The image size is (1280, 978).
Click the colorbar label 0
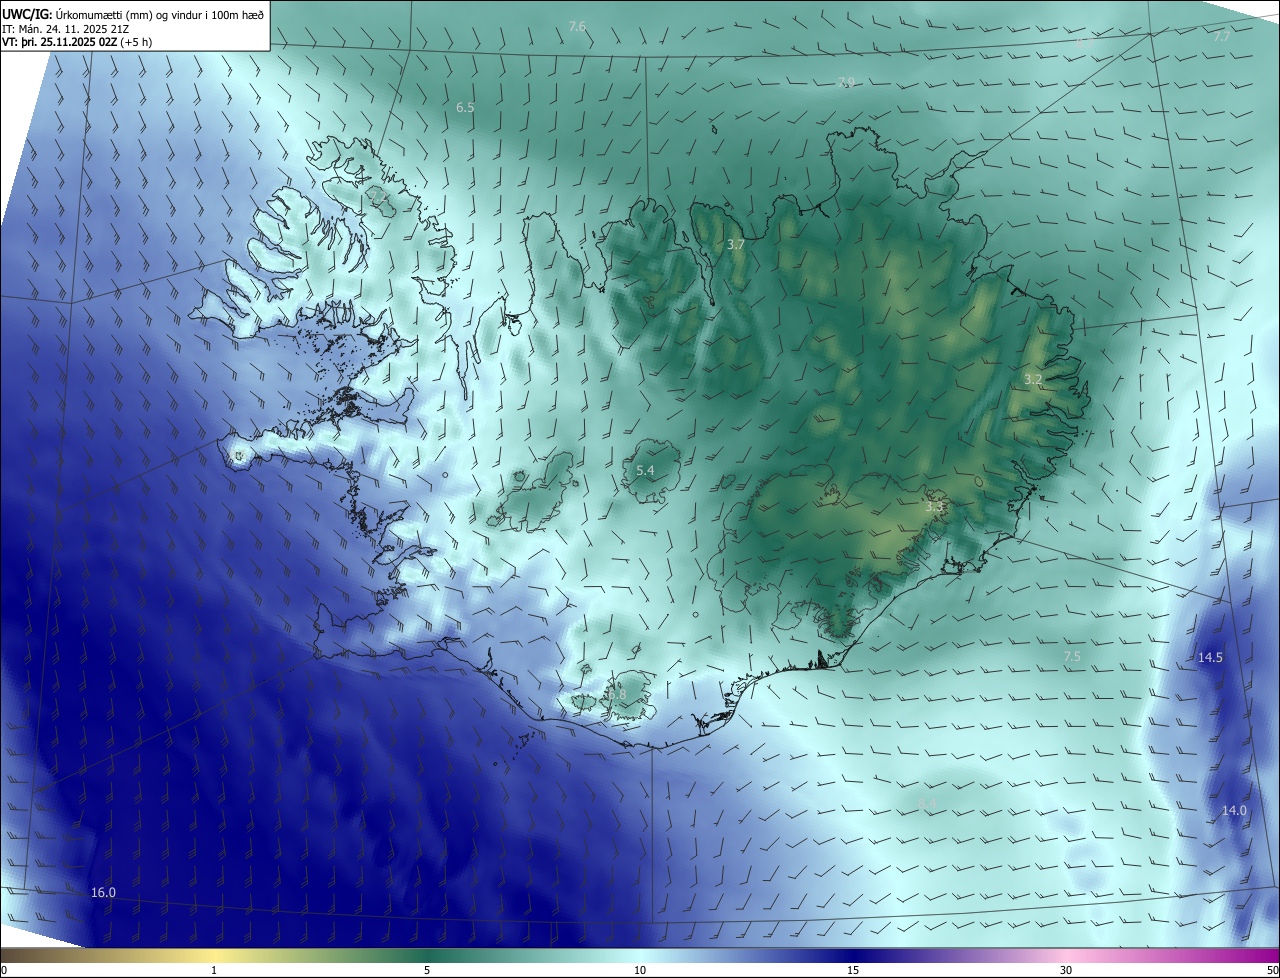(x=4, y=970)
